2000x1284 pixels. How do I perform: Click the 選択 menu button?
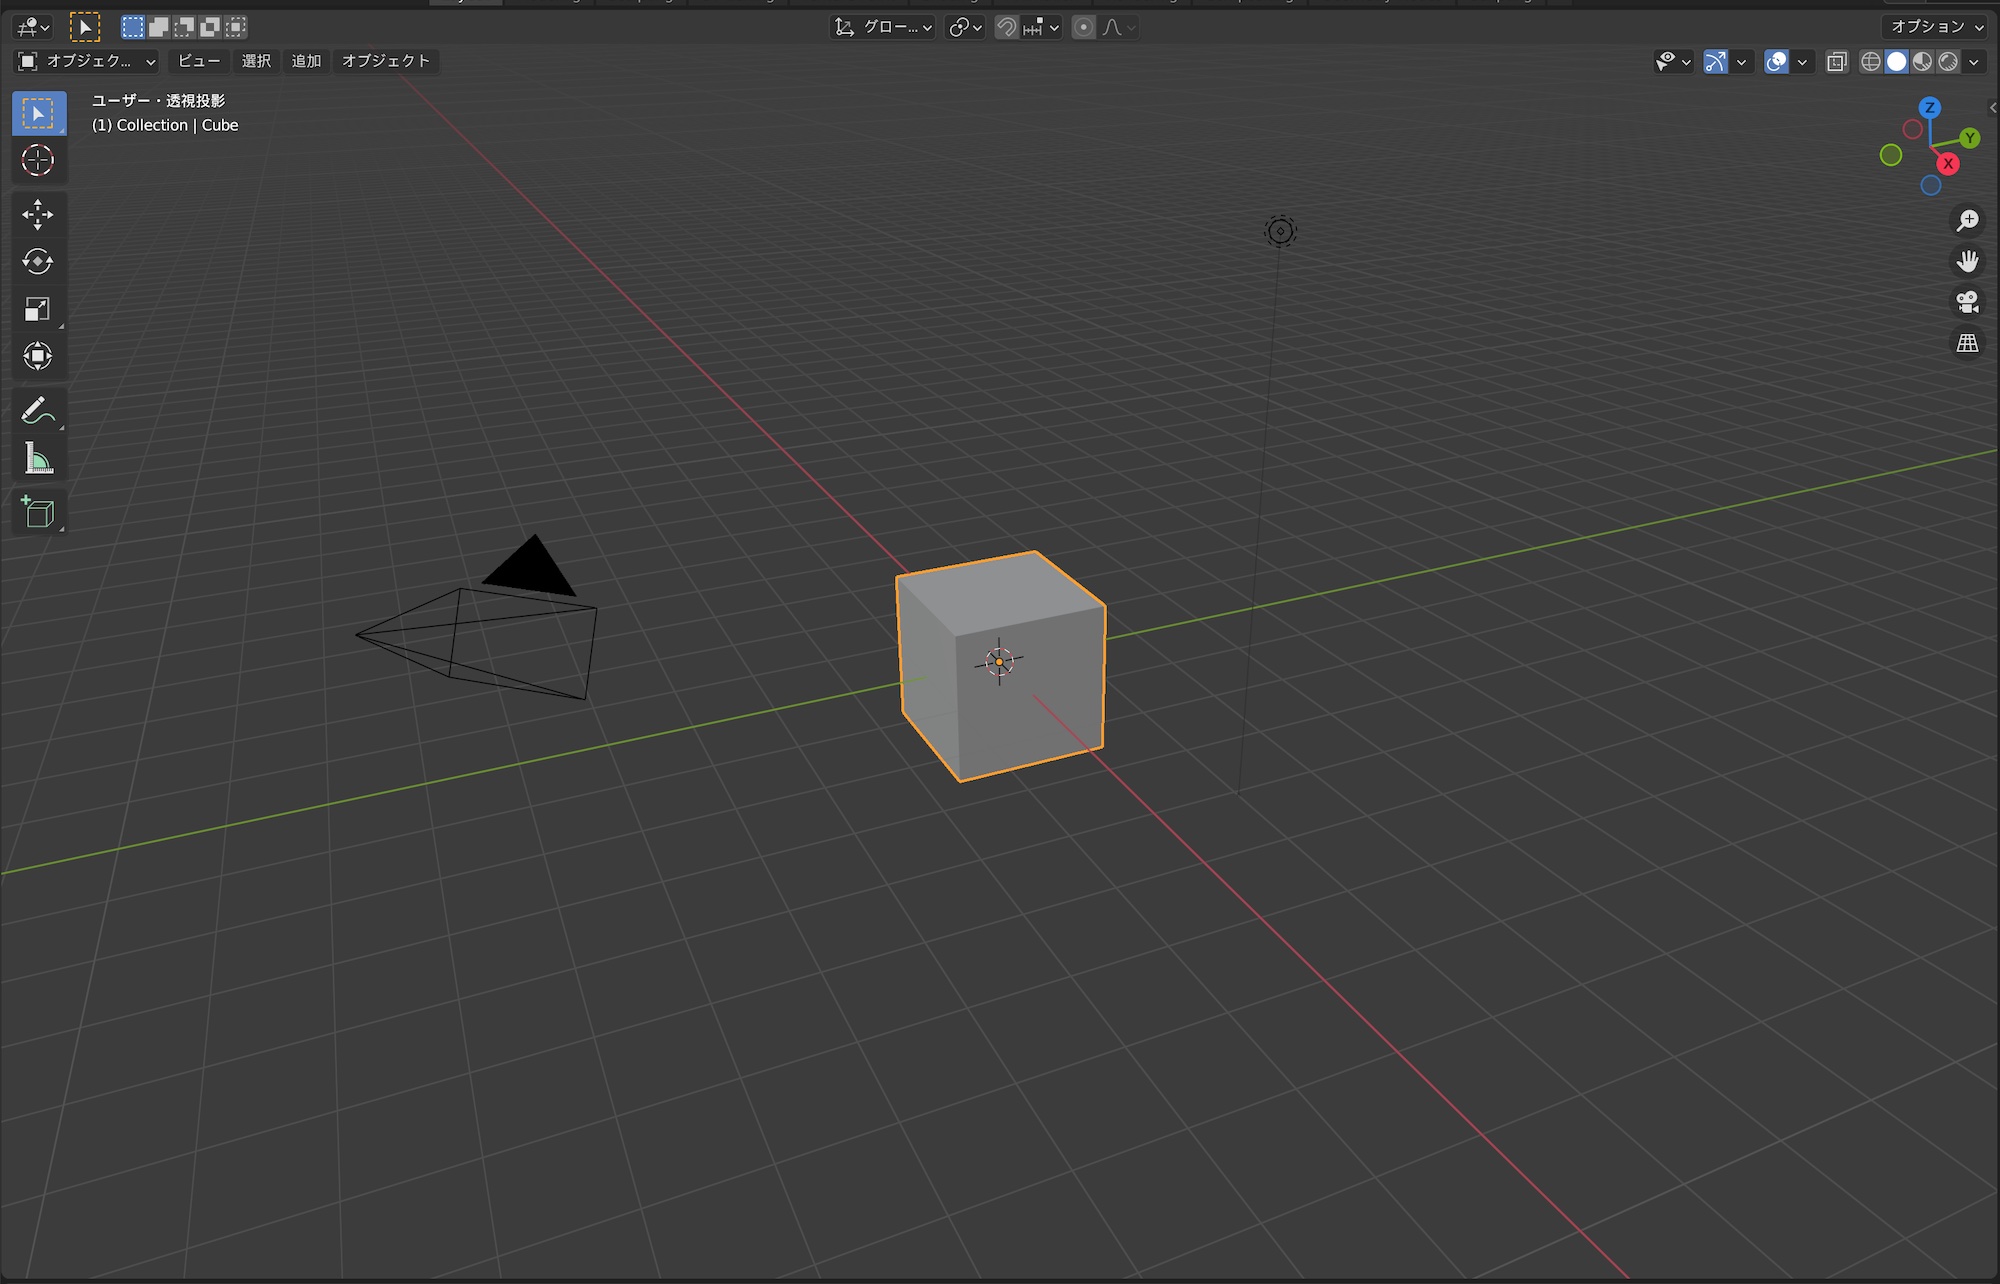256,61
